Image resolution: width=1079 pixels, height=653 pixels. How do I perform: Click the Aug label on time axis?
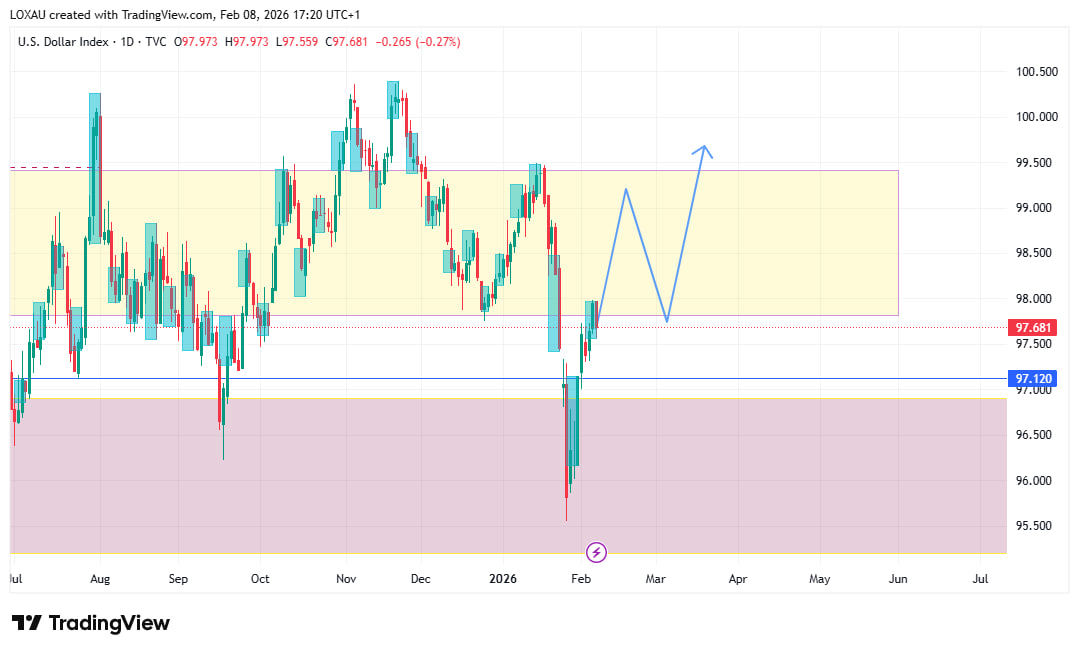click(x=99, y=579)
